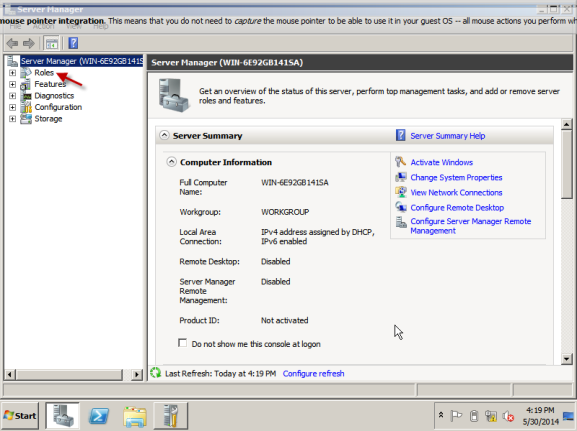Toggle the show/hide console tree toolbar icon
This screenshot has width=577, height=431.
(x=52, y=43)
